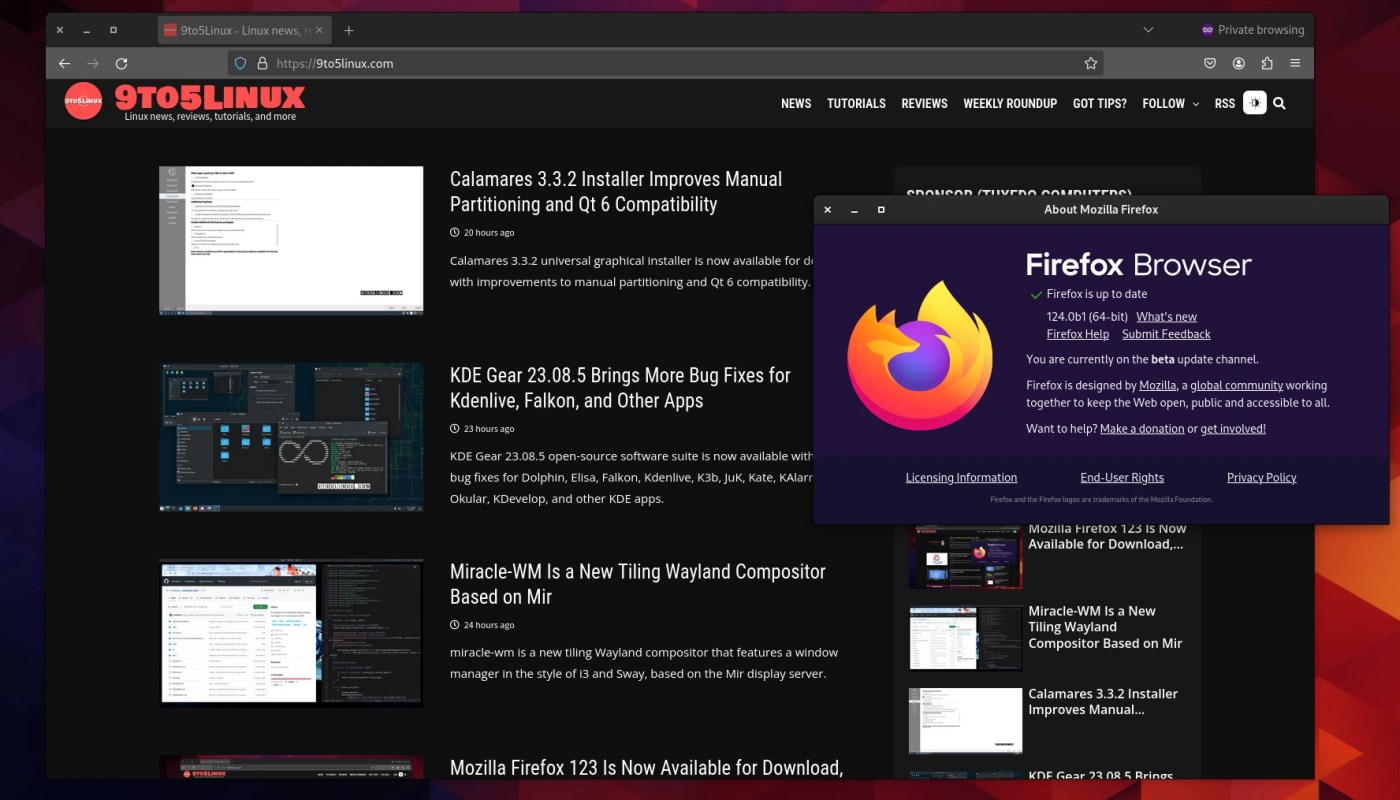The height and width of the screenshot is (800, 1400).
Task: Bookmark this page with the star icon
Action: point(1091,63)
